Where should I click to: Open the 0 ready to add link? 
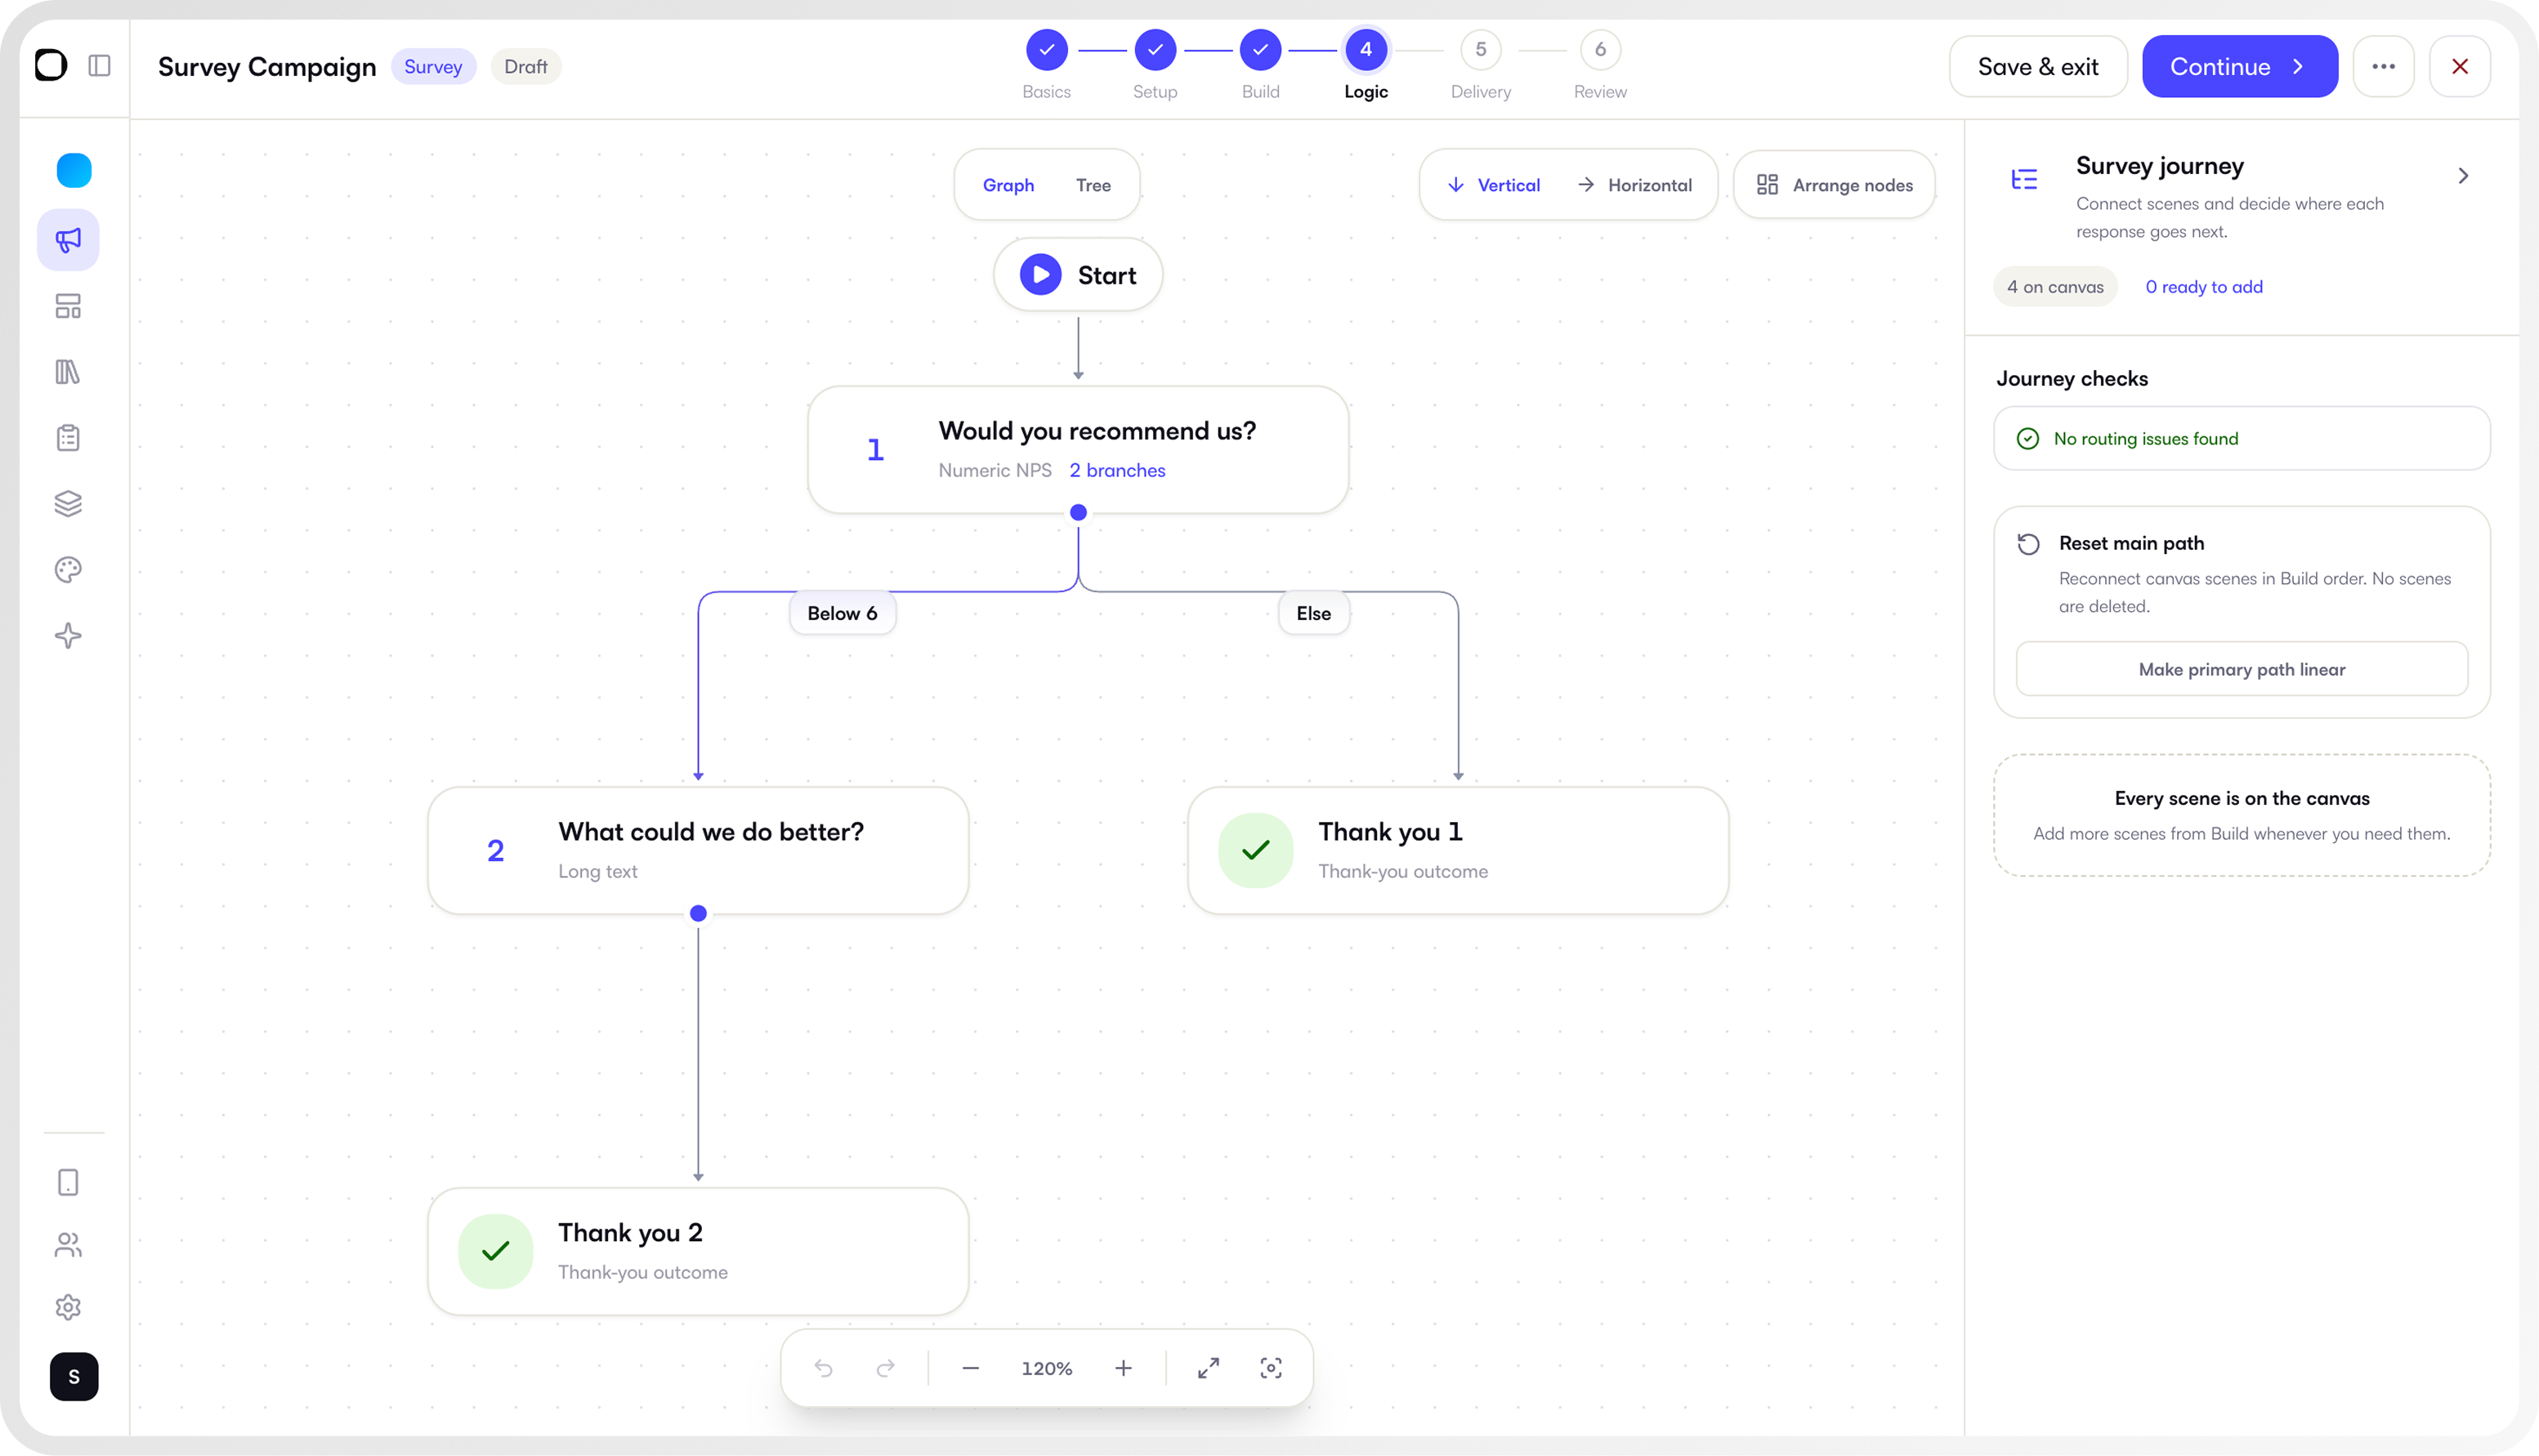(x=2204, y=287)
